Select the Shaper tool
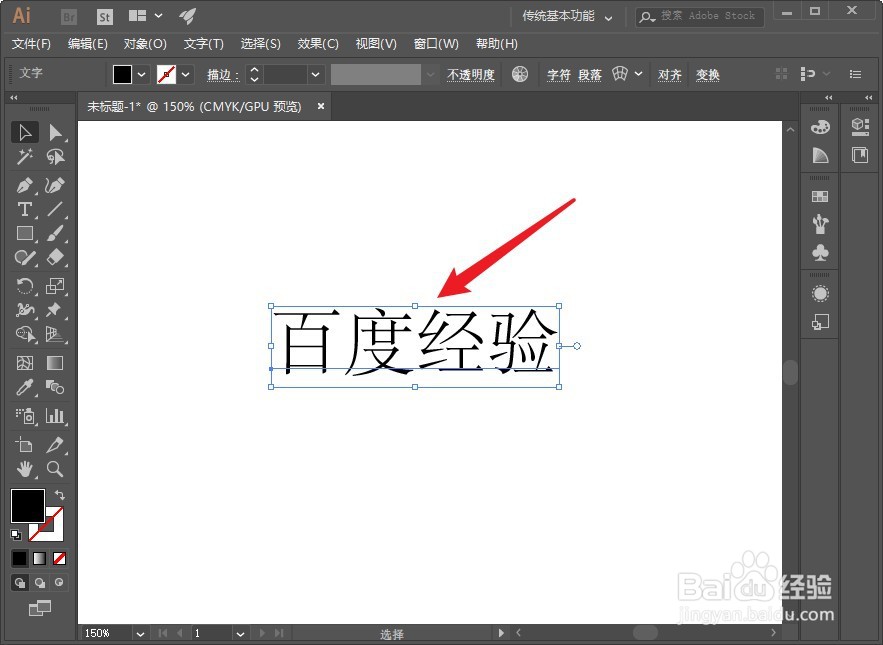Screen dimensions: 883x645 pyautogui.click(x=25, y=257)
